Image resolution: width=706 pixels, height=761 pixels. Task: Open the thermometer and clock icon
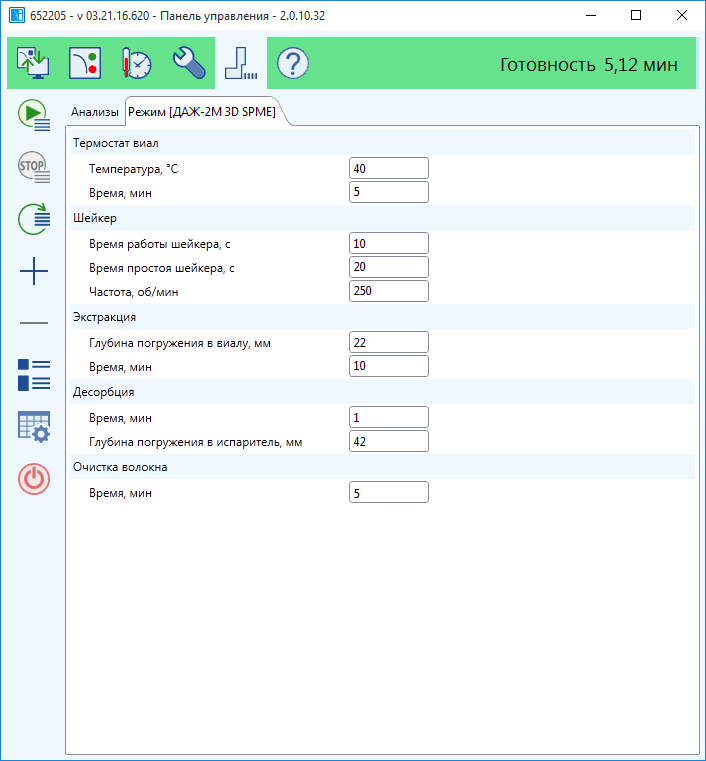[137, 63]
